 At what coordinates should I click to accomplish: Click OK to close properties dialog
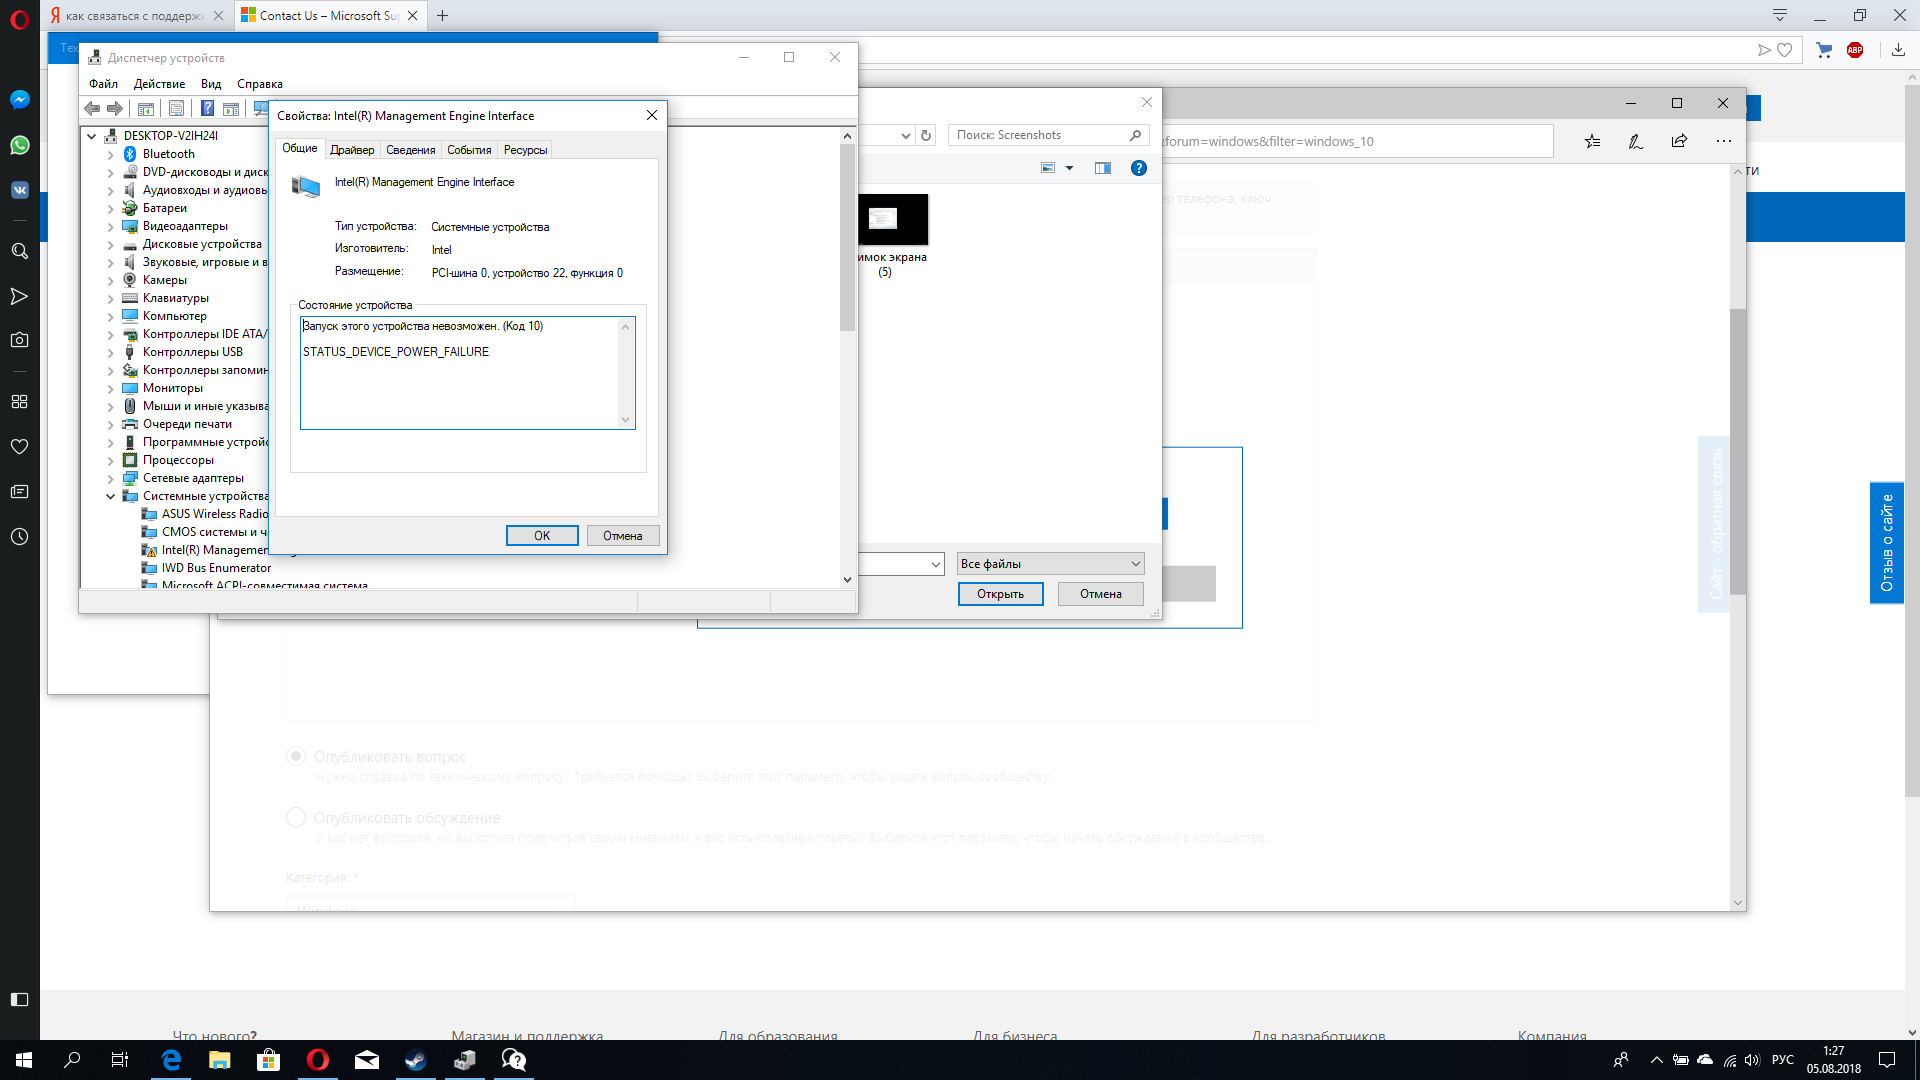point(541,535)
